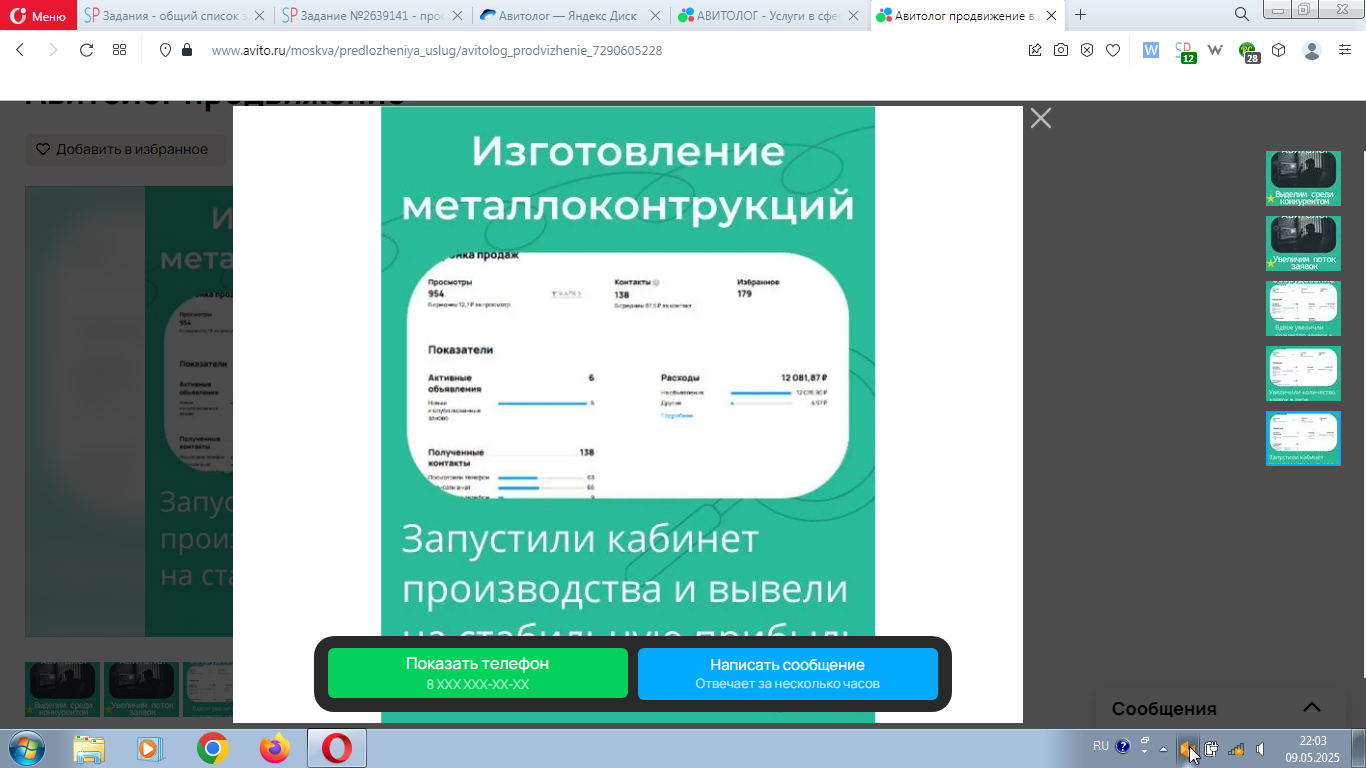Click the padlock site security icon

[186, 50]
